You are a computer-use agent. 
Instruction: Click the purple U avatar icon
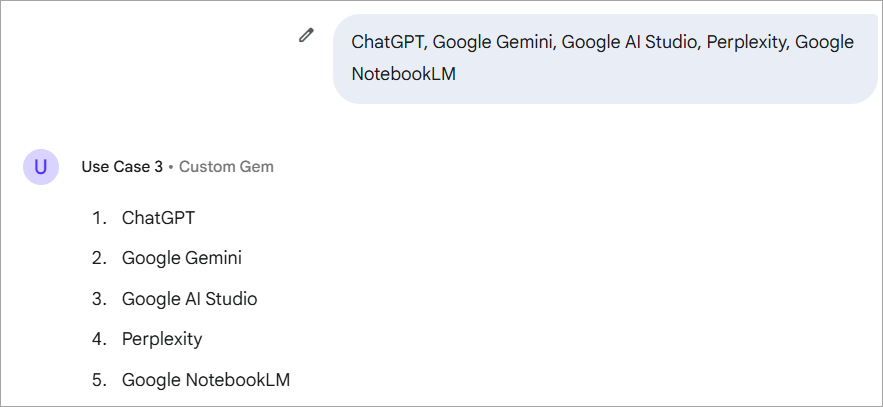click(40, 167)
